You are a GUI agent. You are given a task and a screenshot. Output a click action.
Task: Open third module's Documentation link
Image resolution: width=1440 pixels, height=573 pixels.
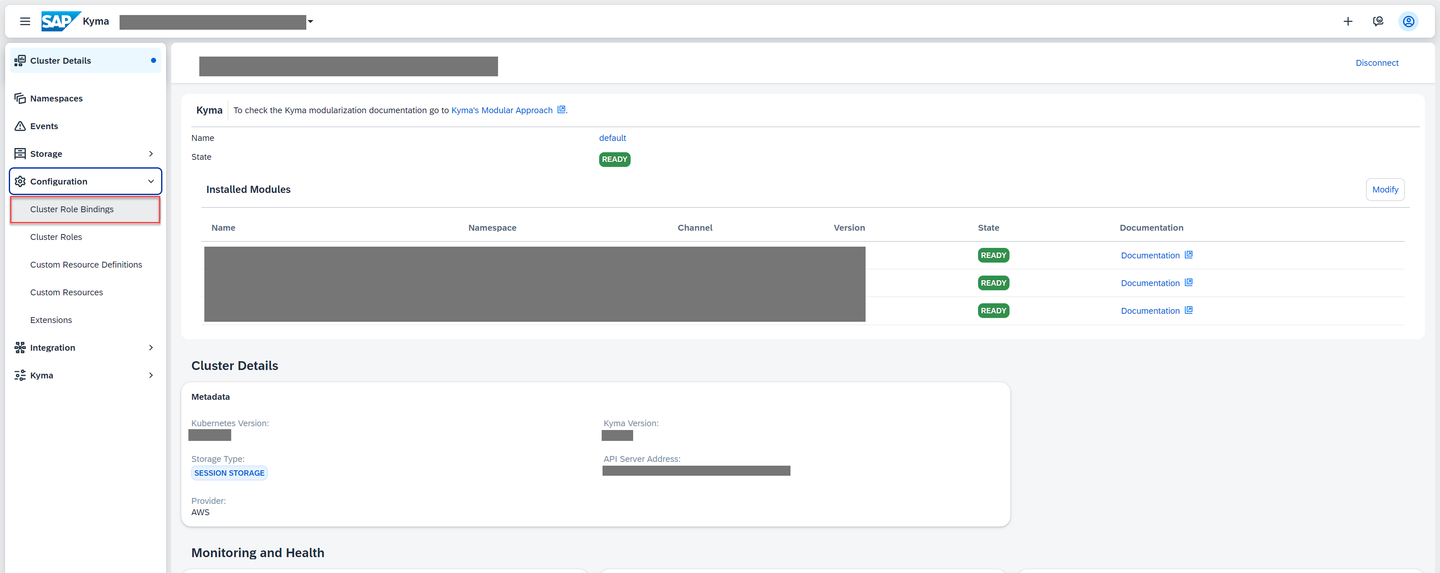pos(1150,311)
